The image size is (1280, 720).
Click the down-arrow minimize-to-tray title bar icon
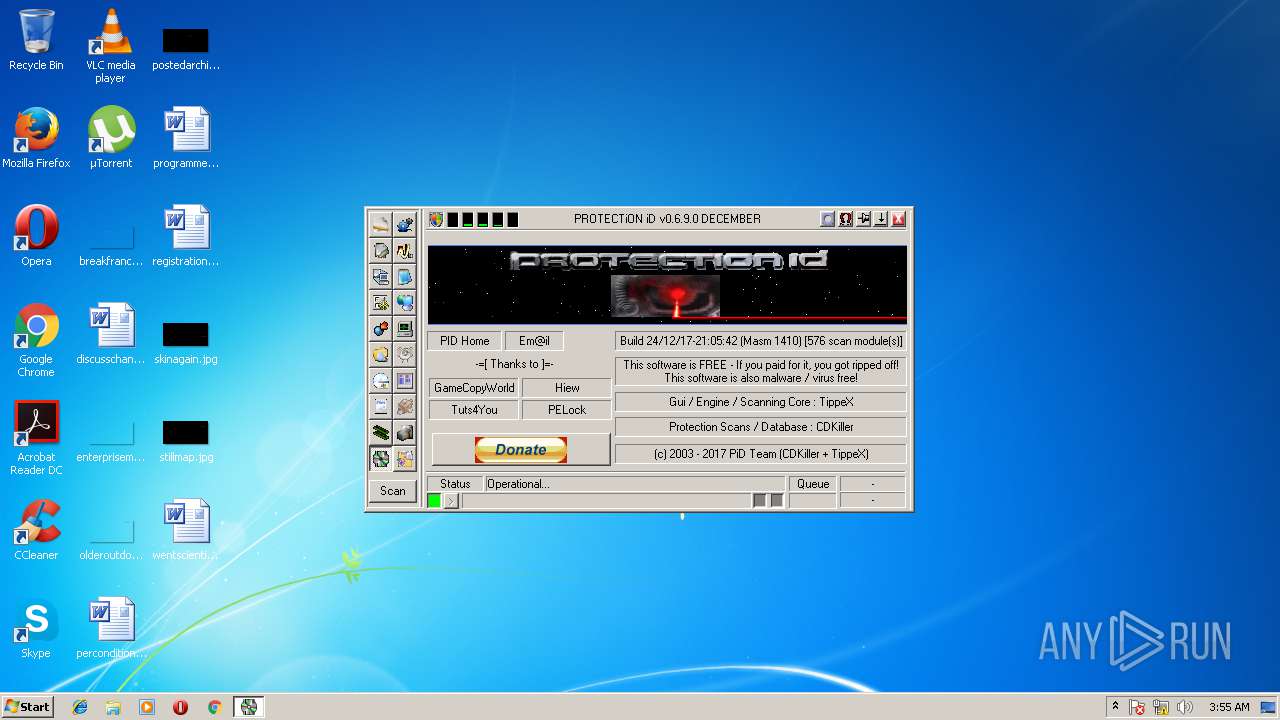tap(881, 219)
